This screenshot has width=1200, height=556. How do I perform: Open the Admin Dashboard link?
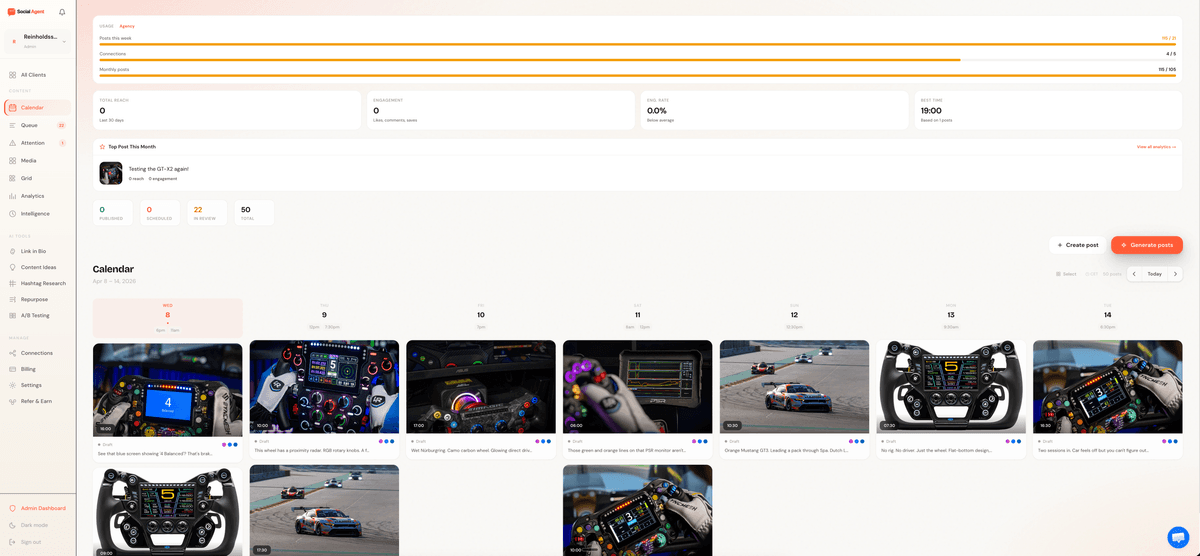pyautogui.click(x=38, y=508)
